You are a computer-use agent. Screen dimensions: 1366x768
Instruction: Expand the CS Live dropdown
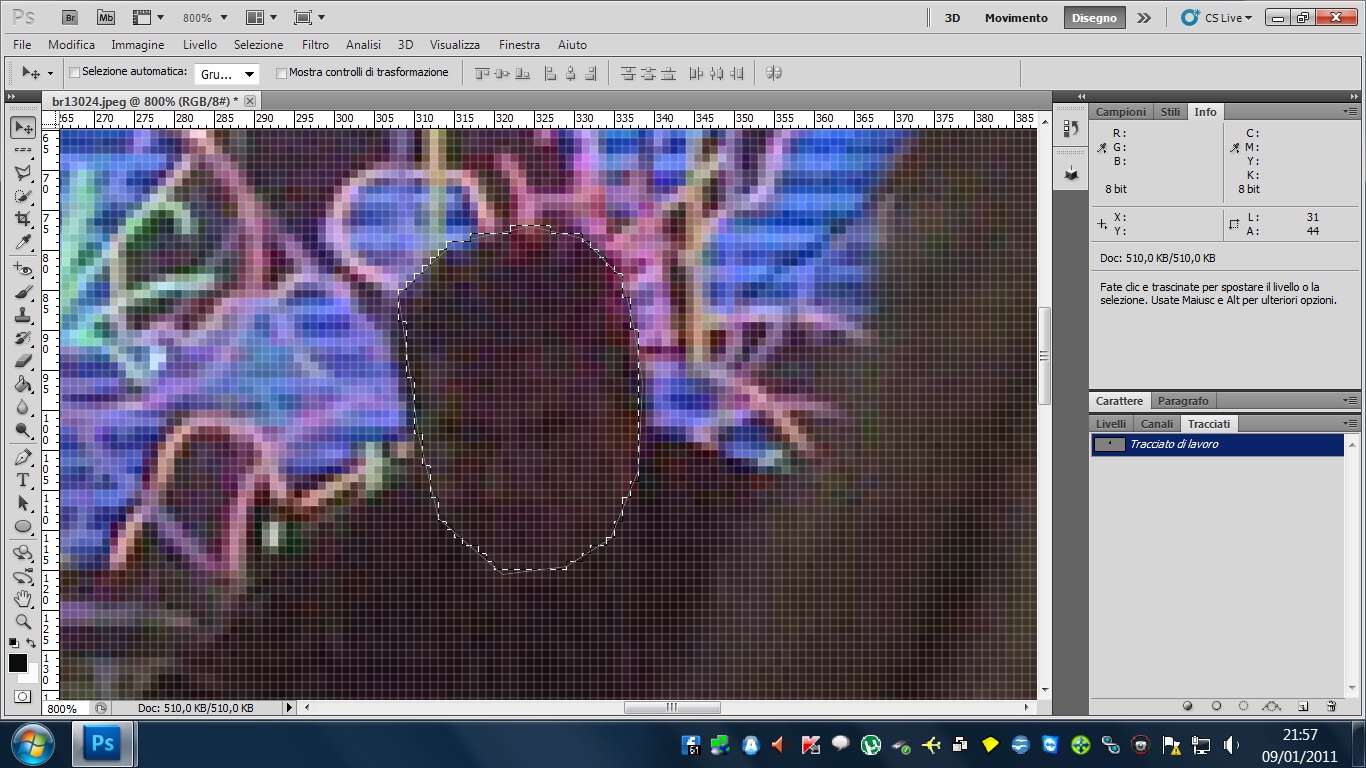1217,18
